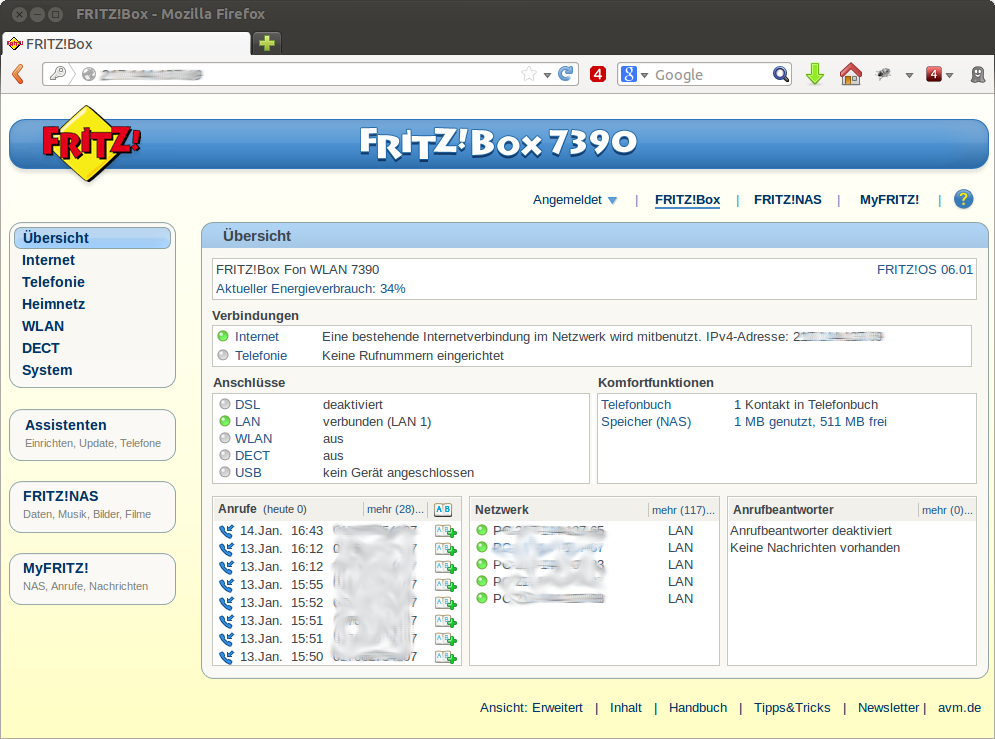The height and width of the screenshot is (739, 995).
Task: Open the Google search engine dropdown
Action: pyautogui.click(x=634, y=74)
